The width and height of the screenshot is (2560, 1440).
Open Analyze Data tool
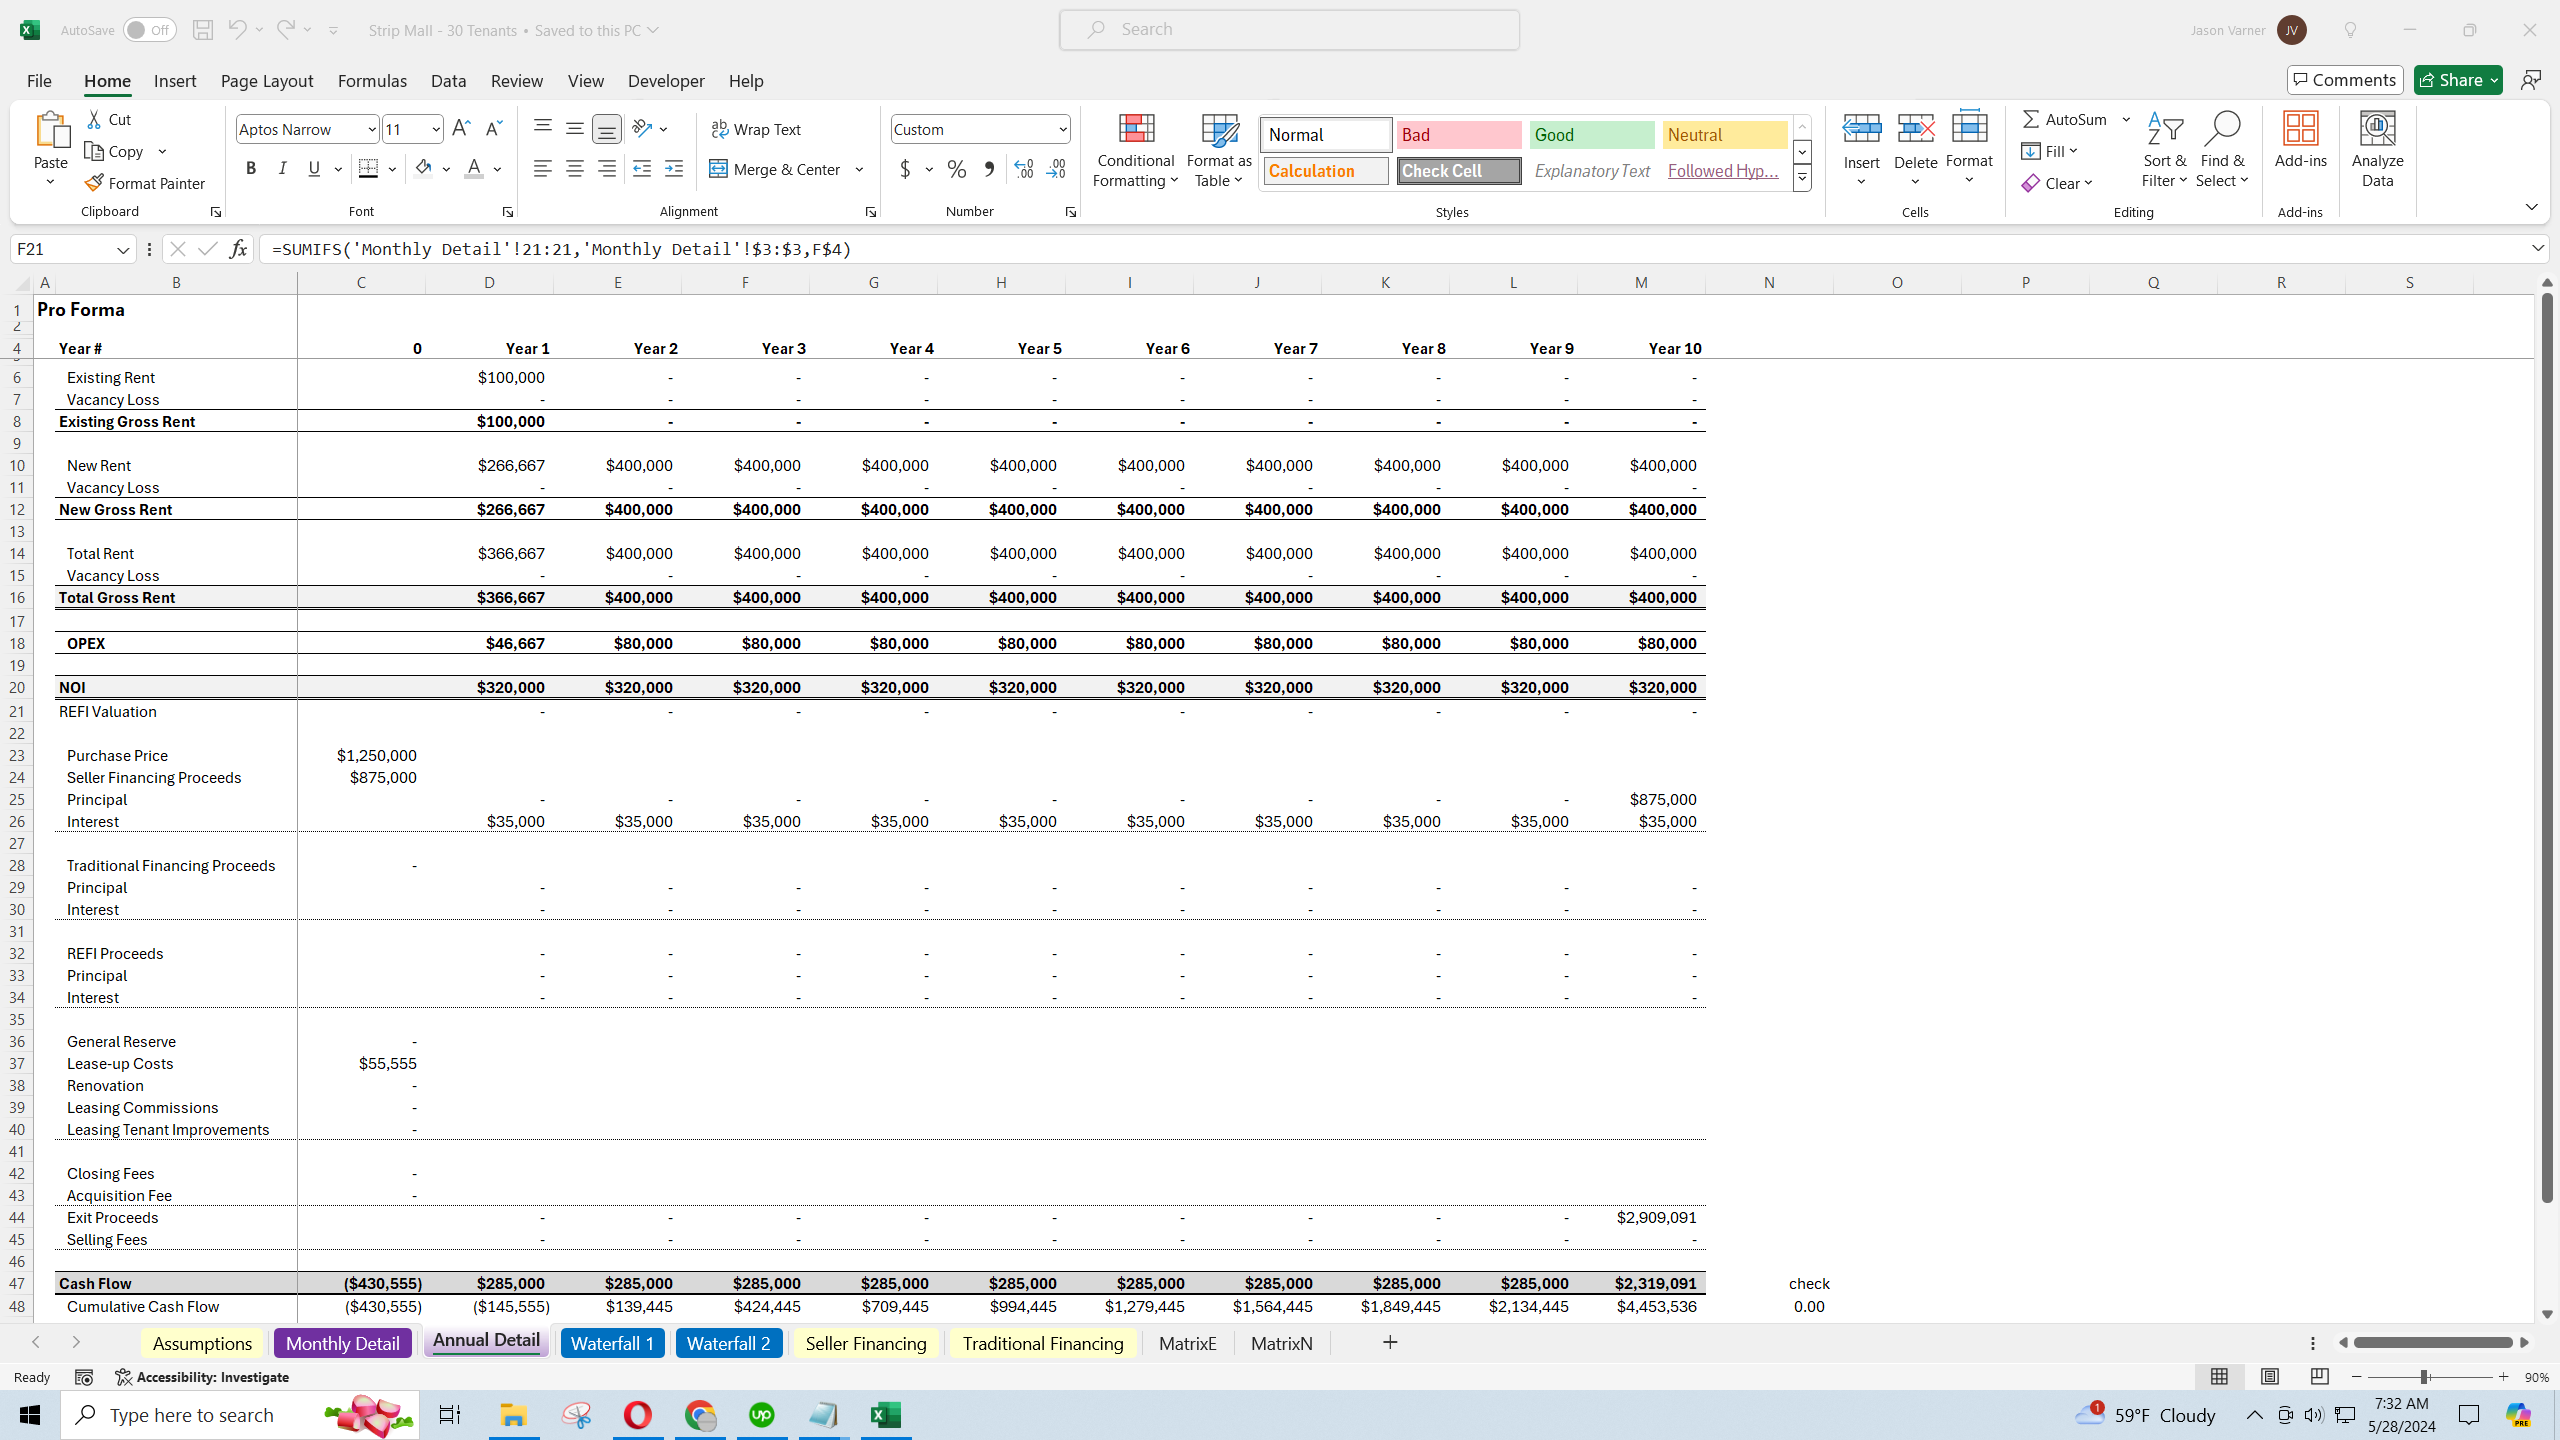point(2377,149)
